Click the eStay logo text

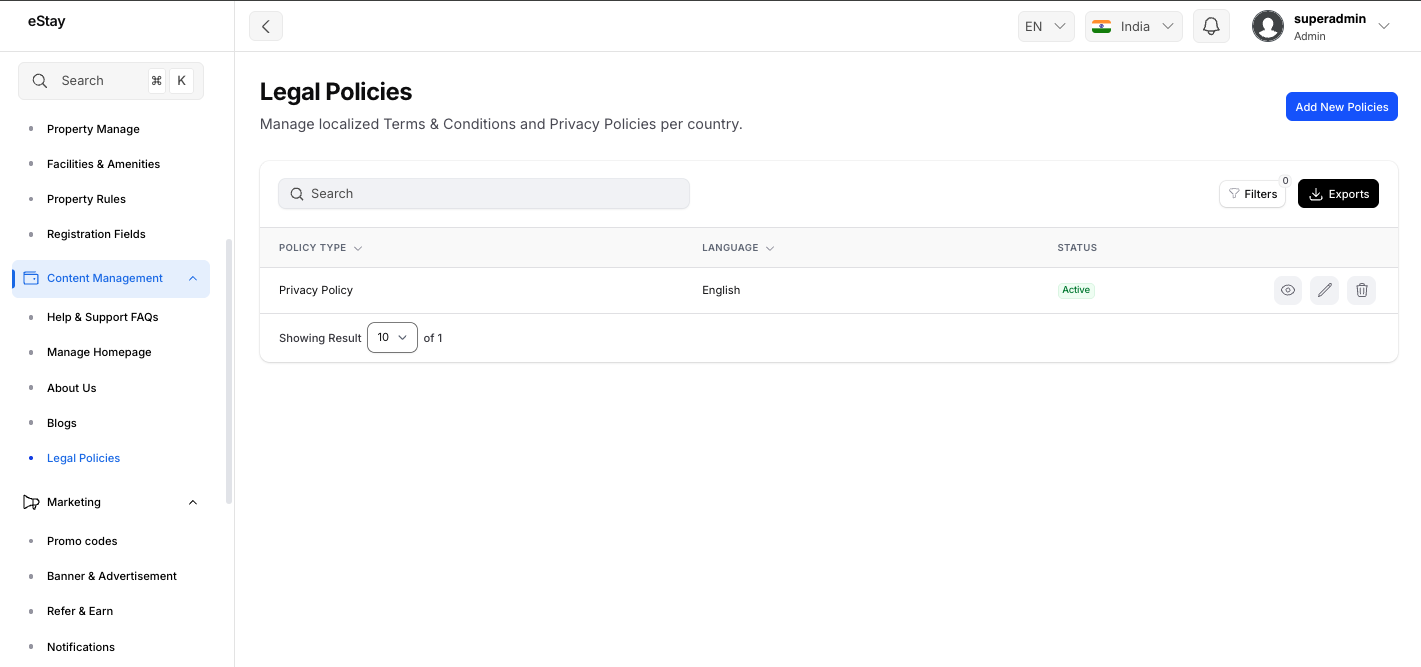(x=46, y=21)
